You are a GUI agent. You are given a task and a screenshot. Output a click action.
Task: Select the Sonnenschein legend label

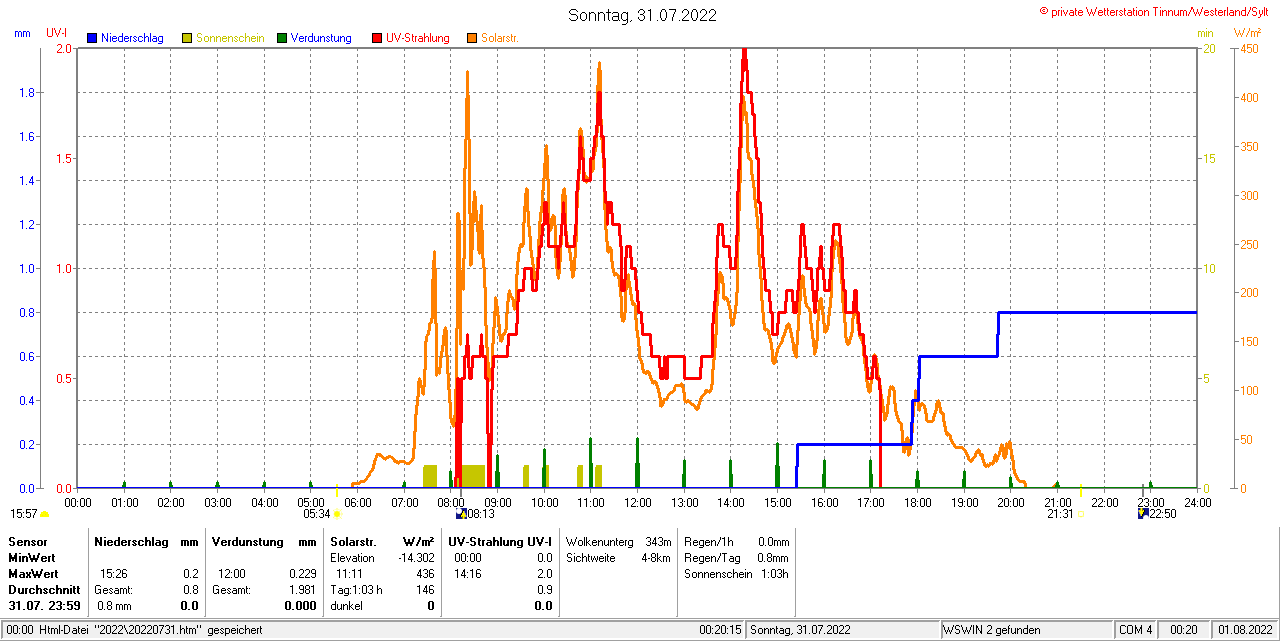[x=230, y=38]
